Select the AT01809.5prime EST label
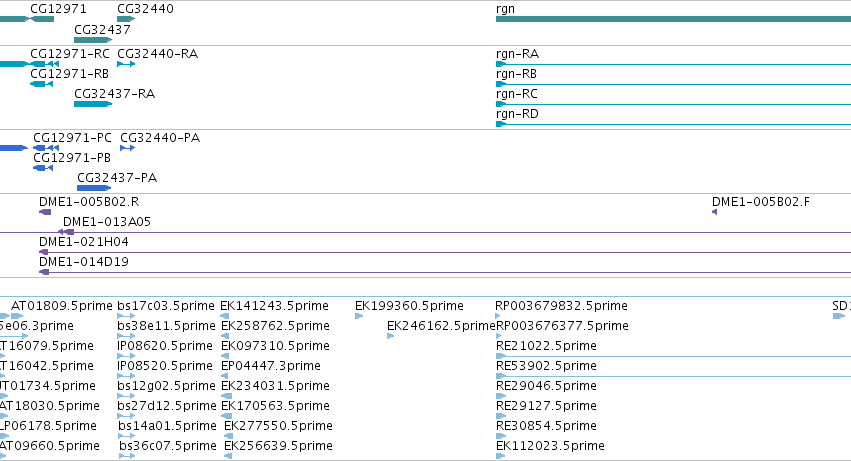Viewport: 851px width, 461px height. tap(61, 306)
